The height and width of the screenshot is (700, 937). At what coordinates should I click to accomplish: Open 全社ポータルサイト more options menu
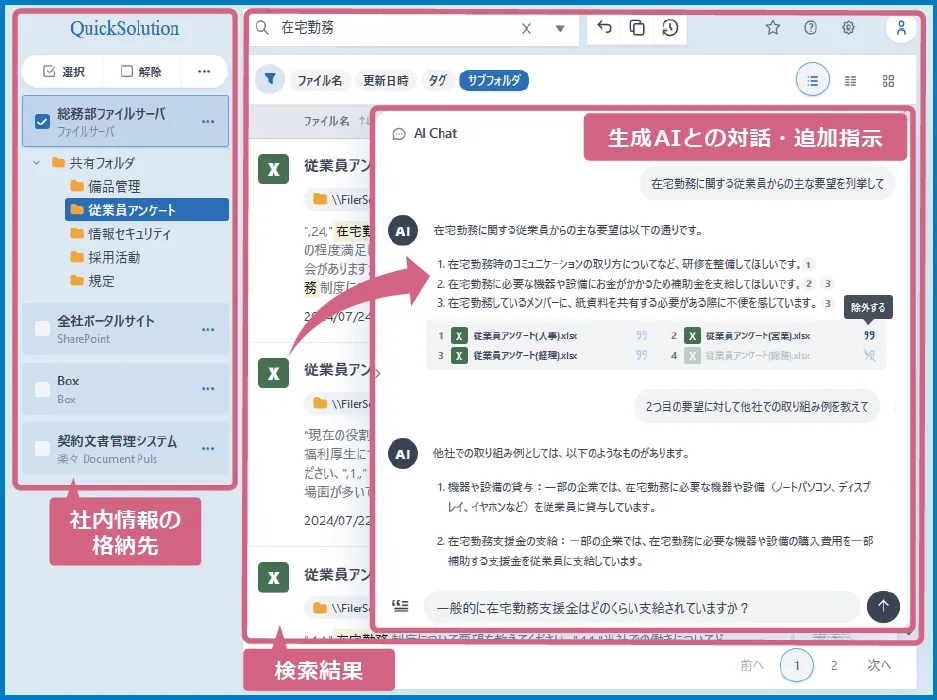(208, 330)
